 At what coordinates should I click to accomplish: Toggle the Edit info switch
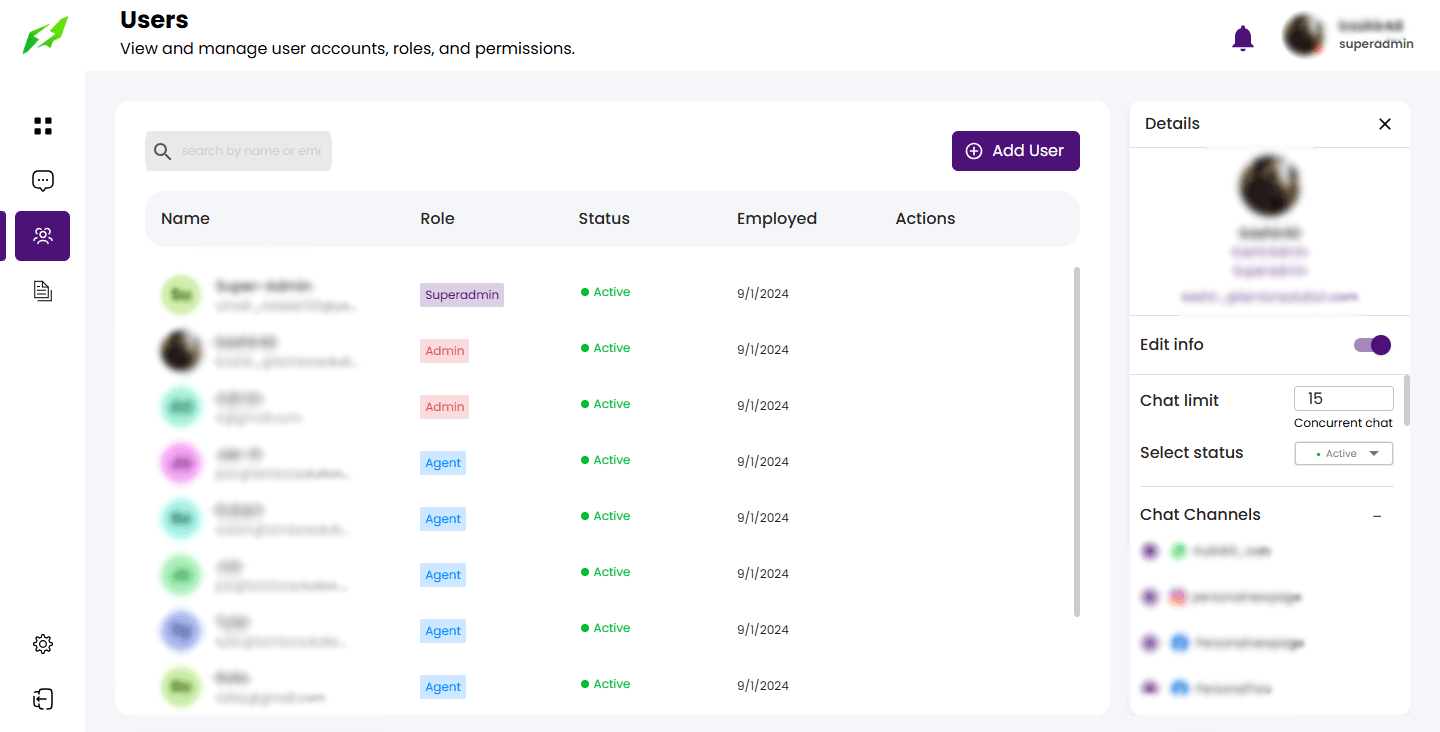[1372, 345]
